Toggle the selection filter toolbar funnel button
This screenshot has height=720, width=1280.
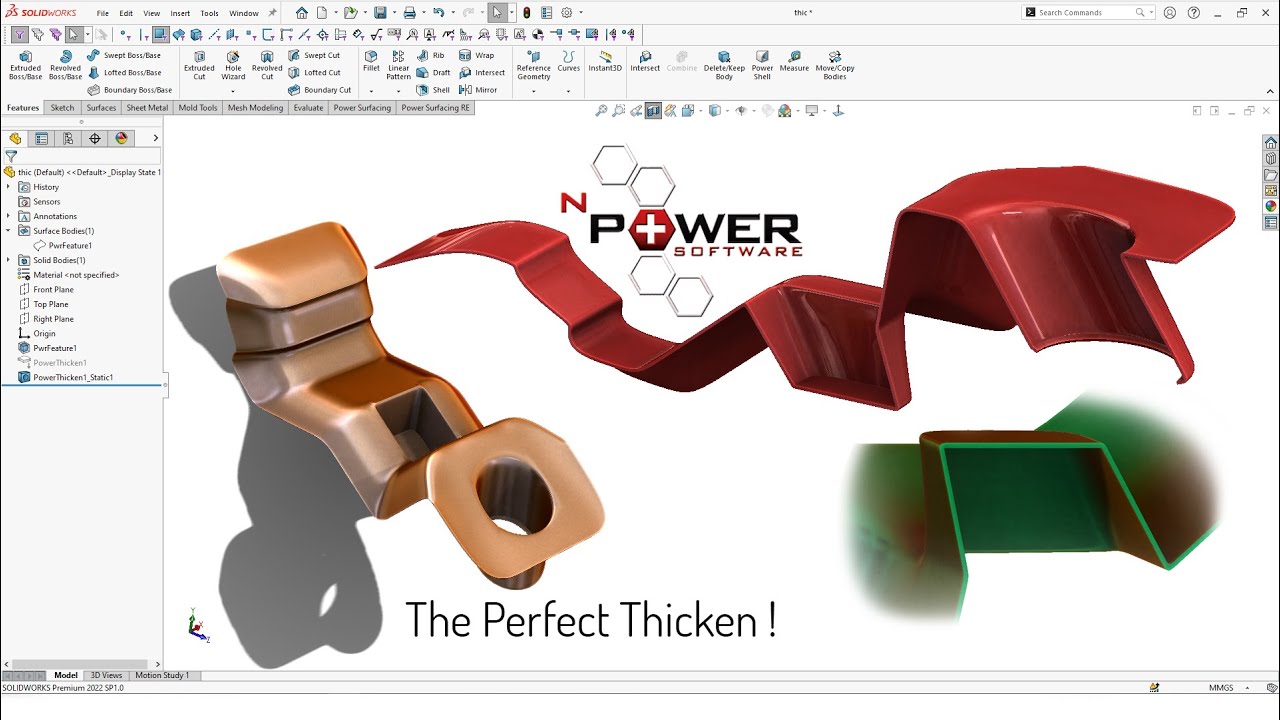tap(19, 35)
